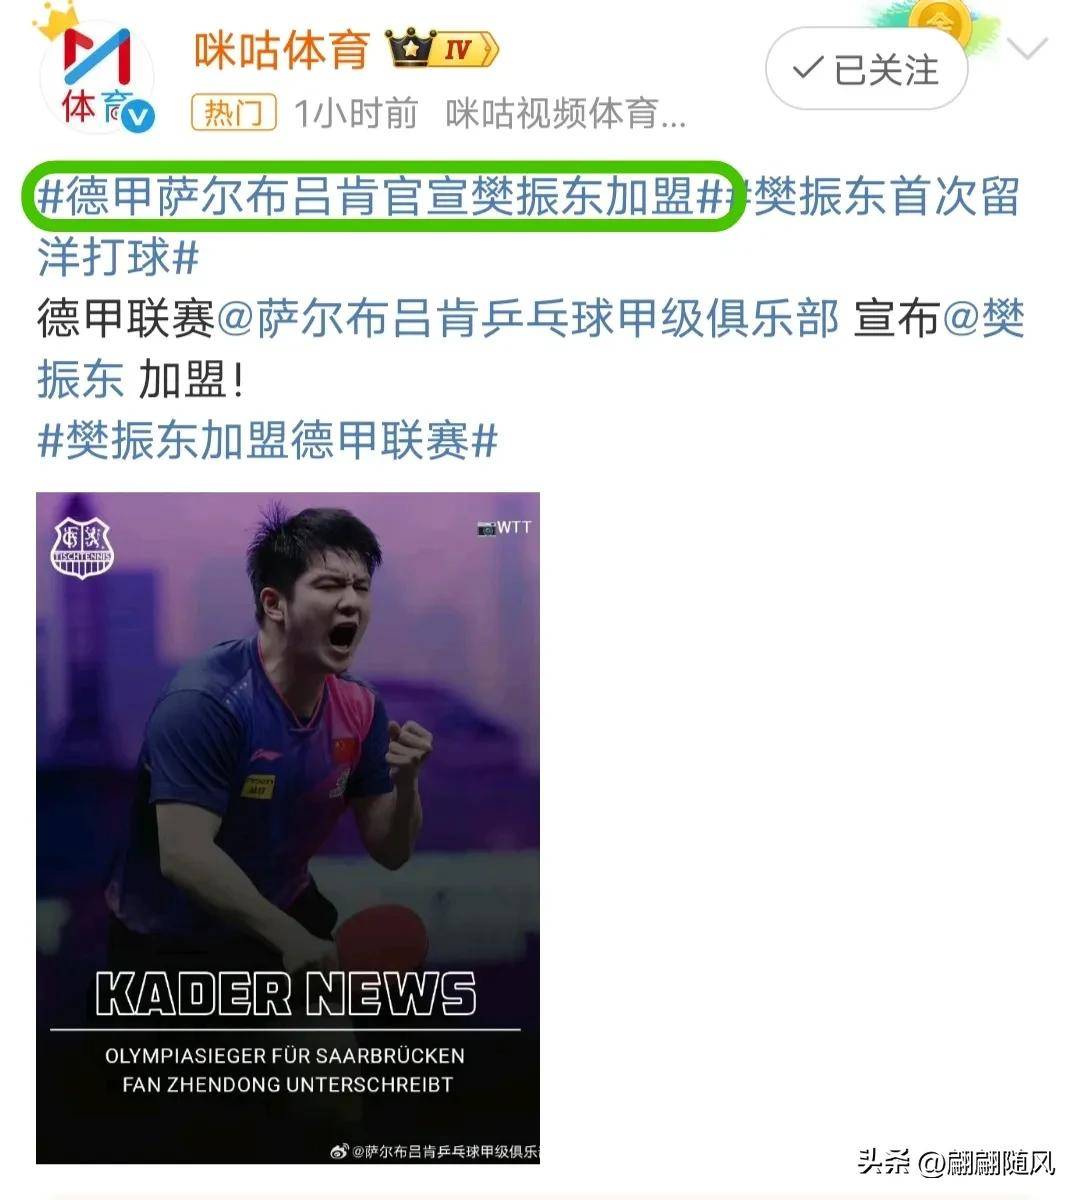Image resolution: width=1080 pixels, height=1200 pixels.
Task: Open the 咪咕体育 username
Action: coord(282,49)
